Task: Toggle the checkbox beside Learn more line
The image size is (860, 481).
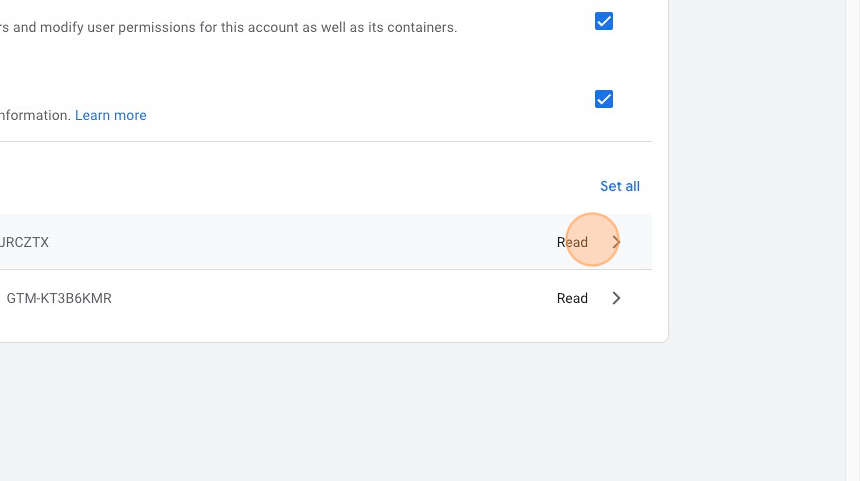Action: click(604, 99)
